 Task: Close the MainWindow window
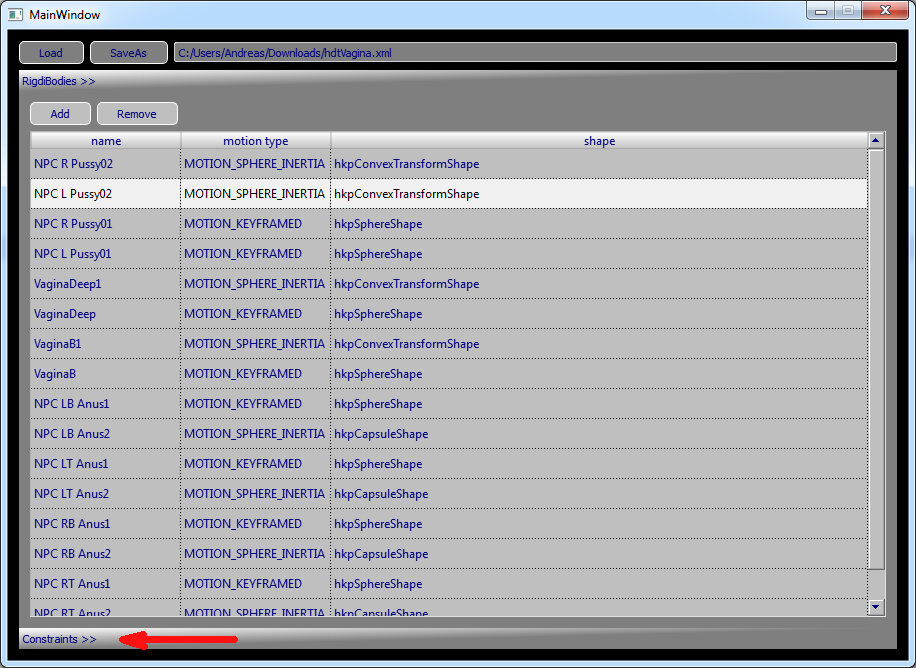885,10
